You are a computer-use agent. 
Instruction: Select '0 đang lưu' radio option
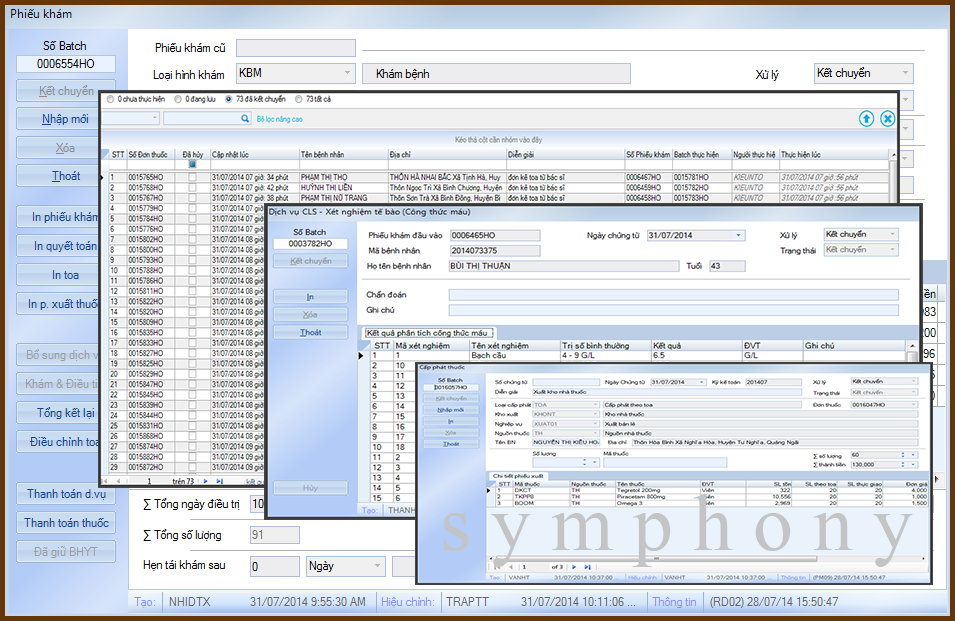pos(178,99)
